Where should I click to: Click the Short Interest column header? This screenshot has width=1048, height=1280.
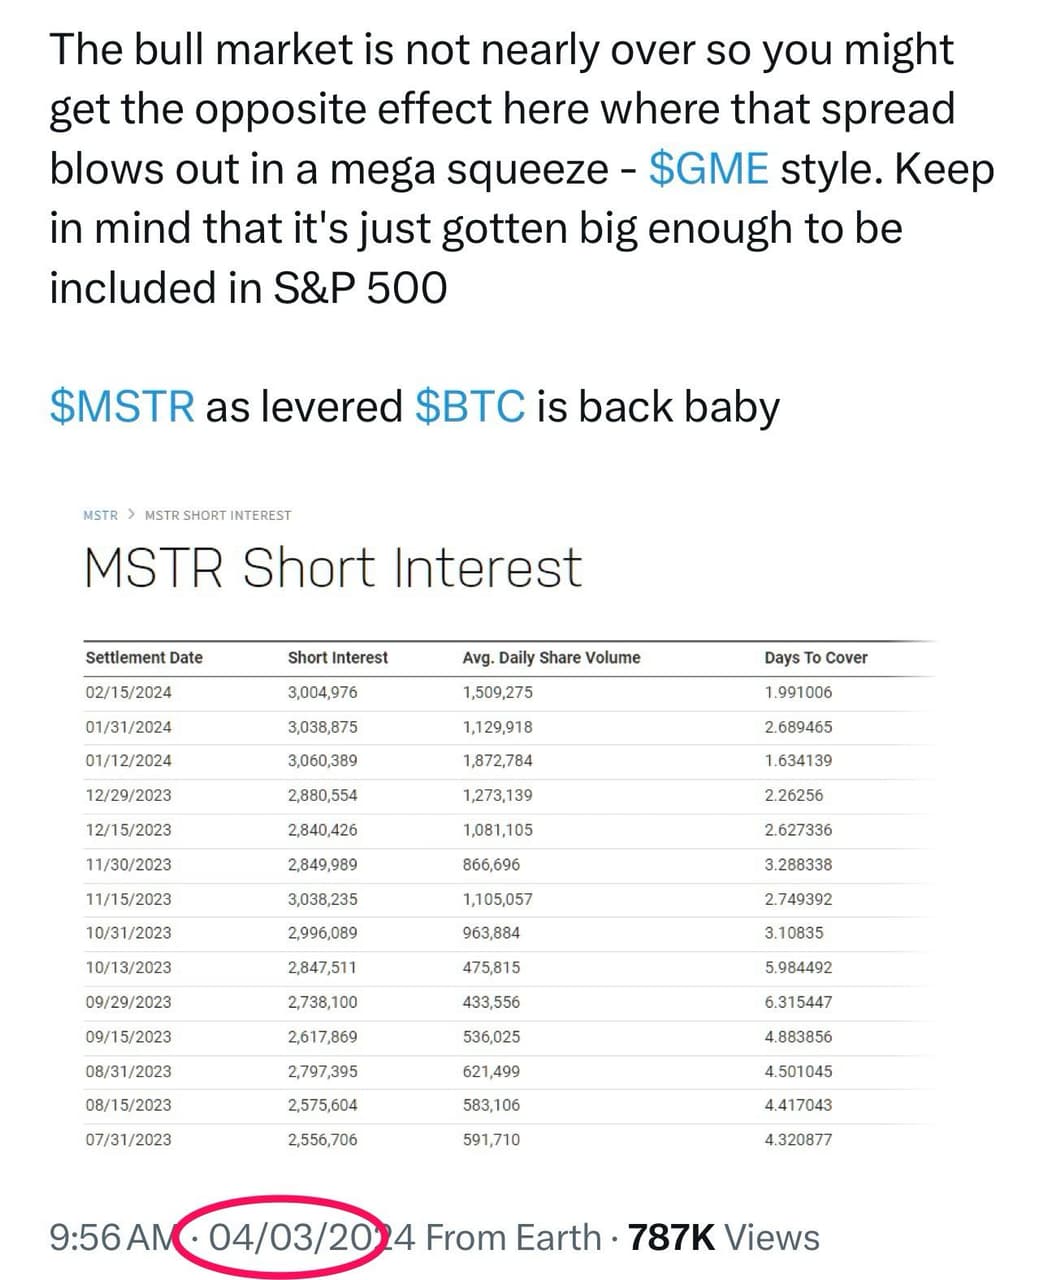(x=337, y=658)
